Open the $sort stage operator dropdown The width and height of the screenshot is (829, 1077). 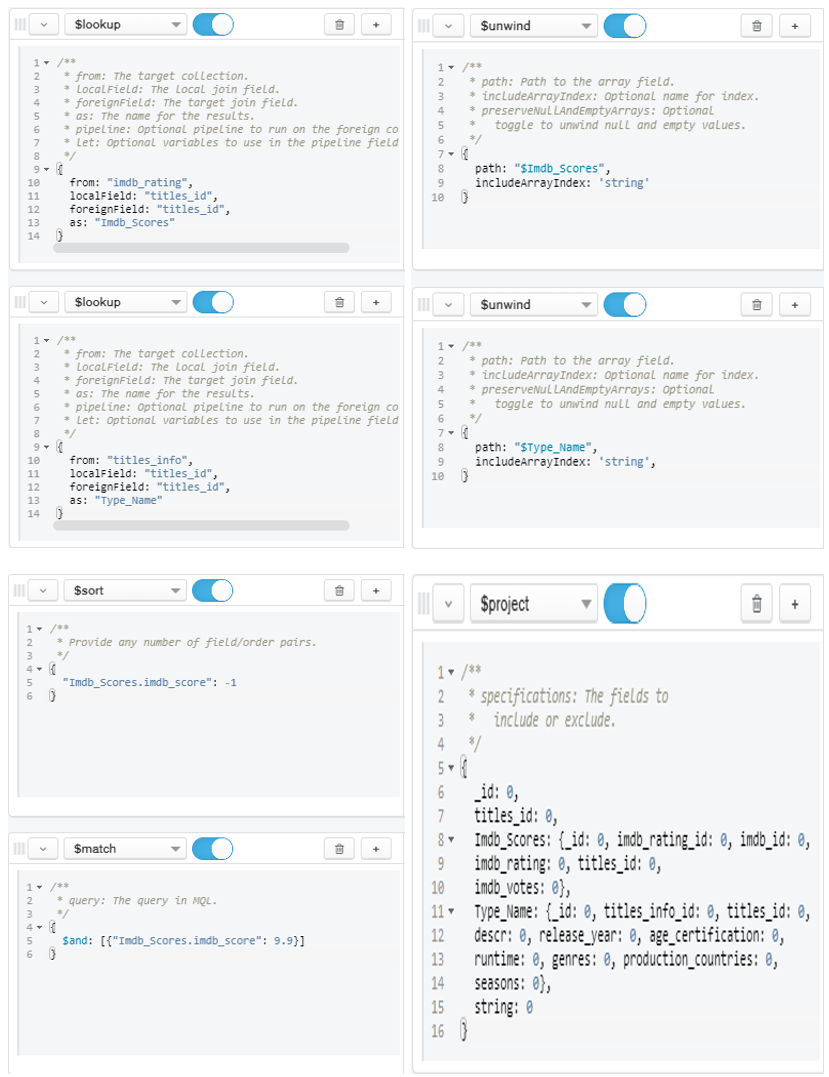pyautogui.click(x=126, y=591)
